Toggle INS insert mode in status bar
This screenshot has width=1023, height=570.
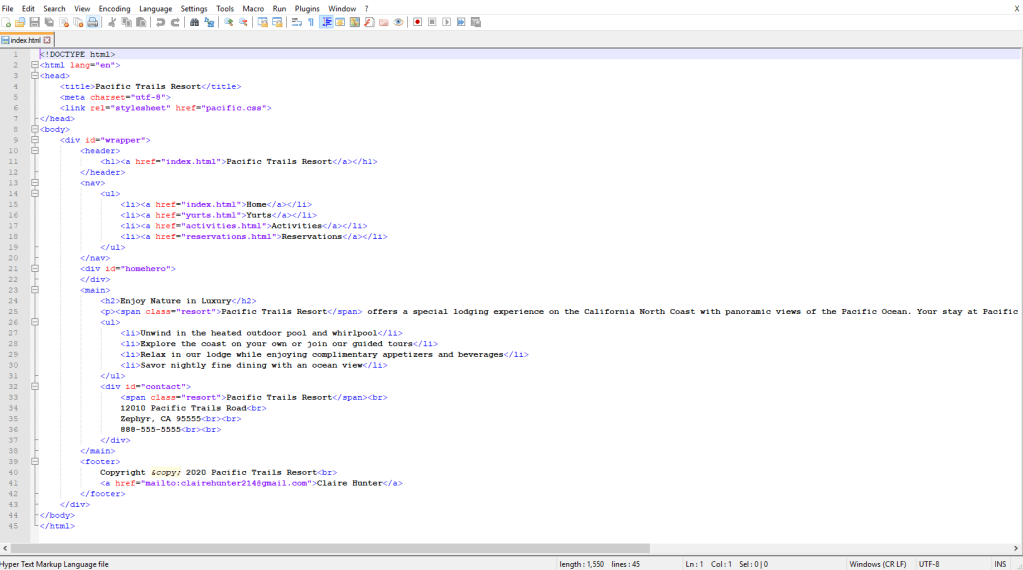point(1000,564)
